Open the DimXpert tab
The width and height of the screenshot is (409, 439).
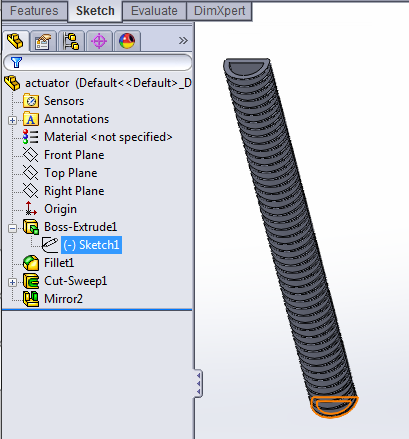click(x=219, y=11)
